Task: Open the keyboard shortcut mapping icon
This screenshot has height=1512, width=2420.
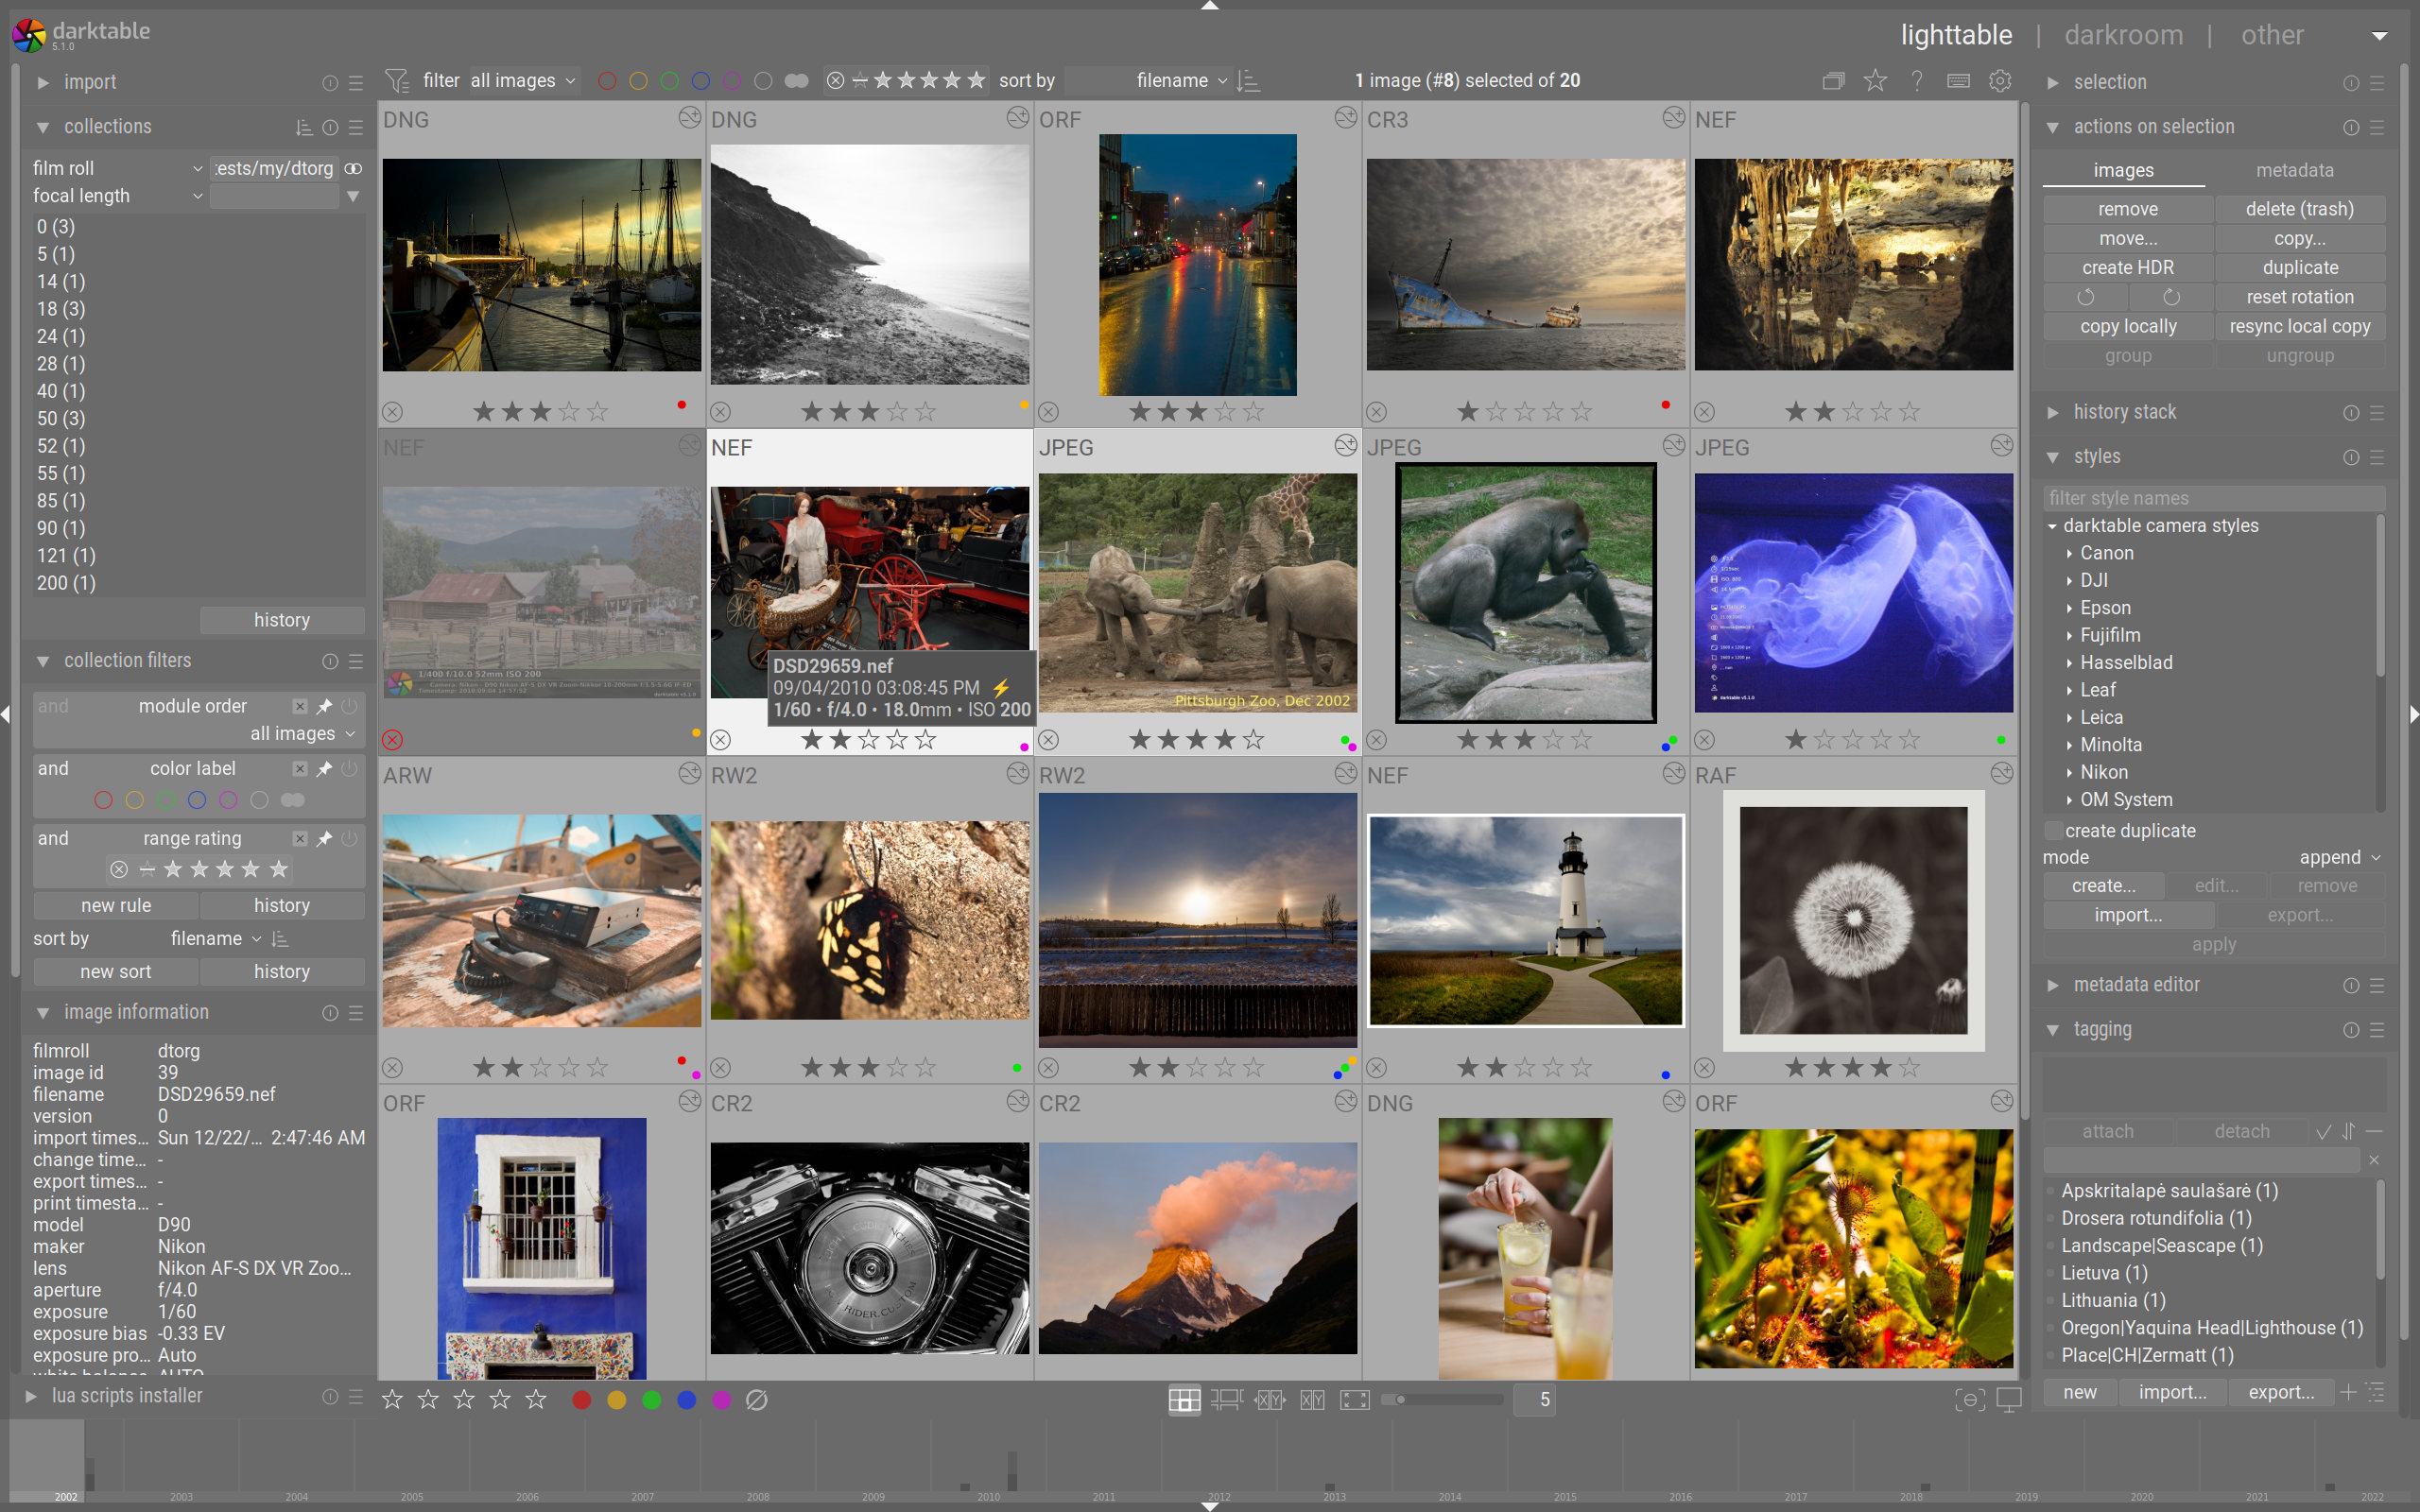Action: coord(1958,80)
